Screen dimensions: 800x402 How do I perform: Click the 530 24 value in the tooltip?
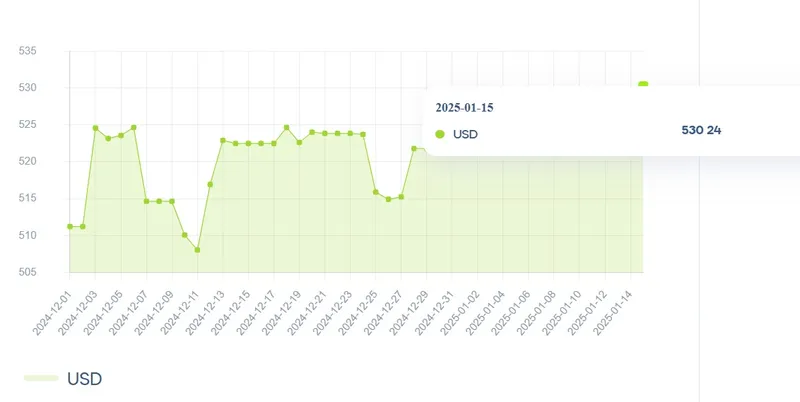[x=701, y=130]
